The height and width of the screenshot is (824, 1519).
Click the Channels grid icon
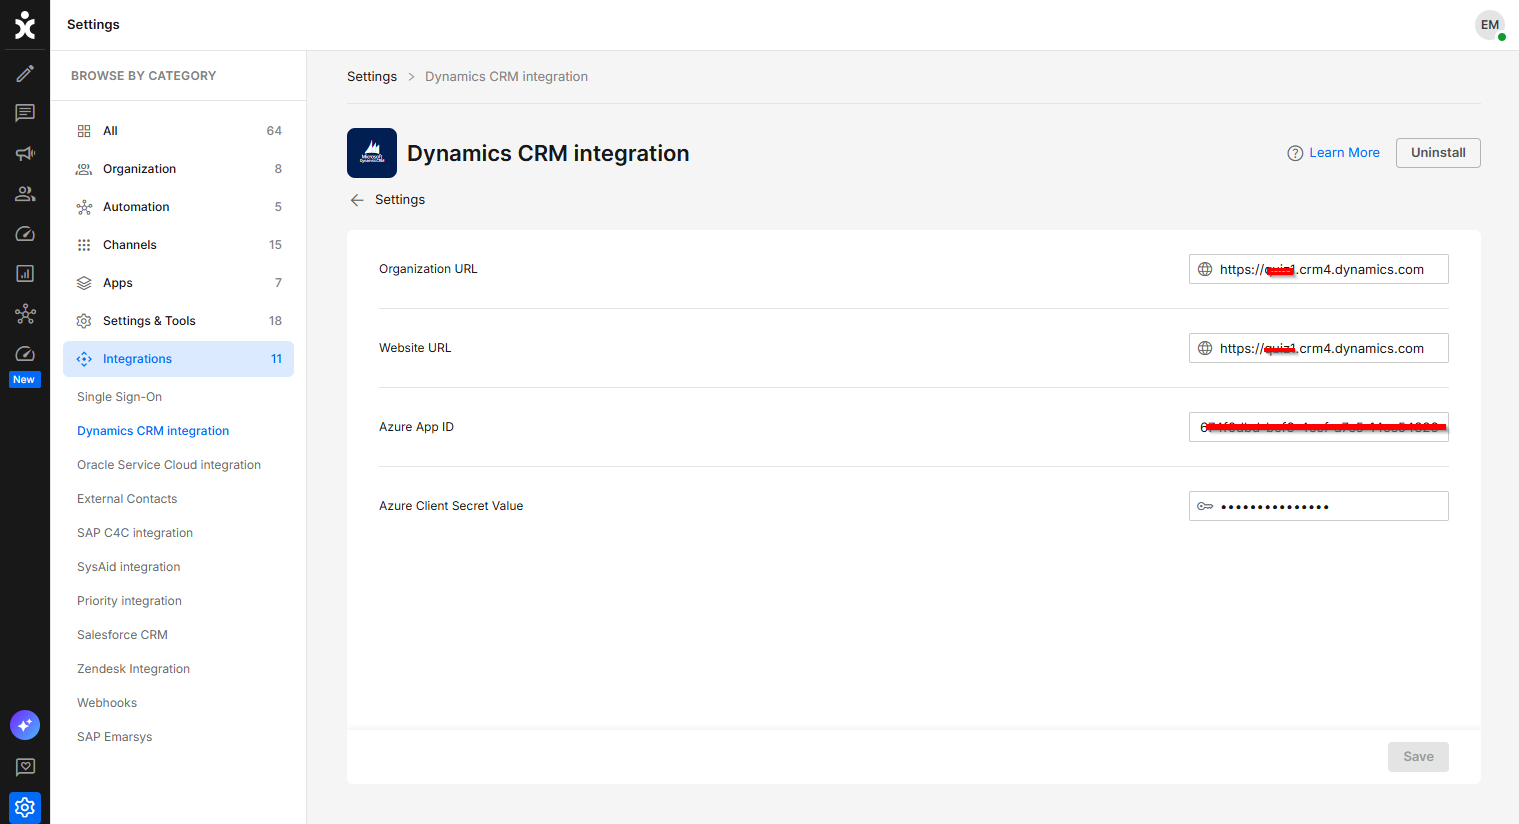(84, 245)
